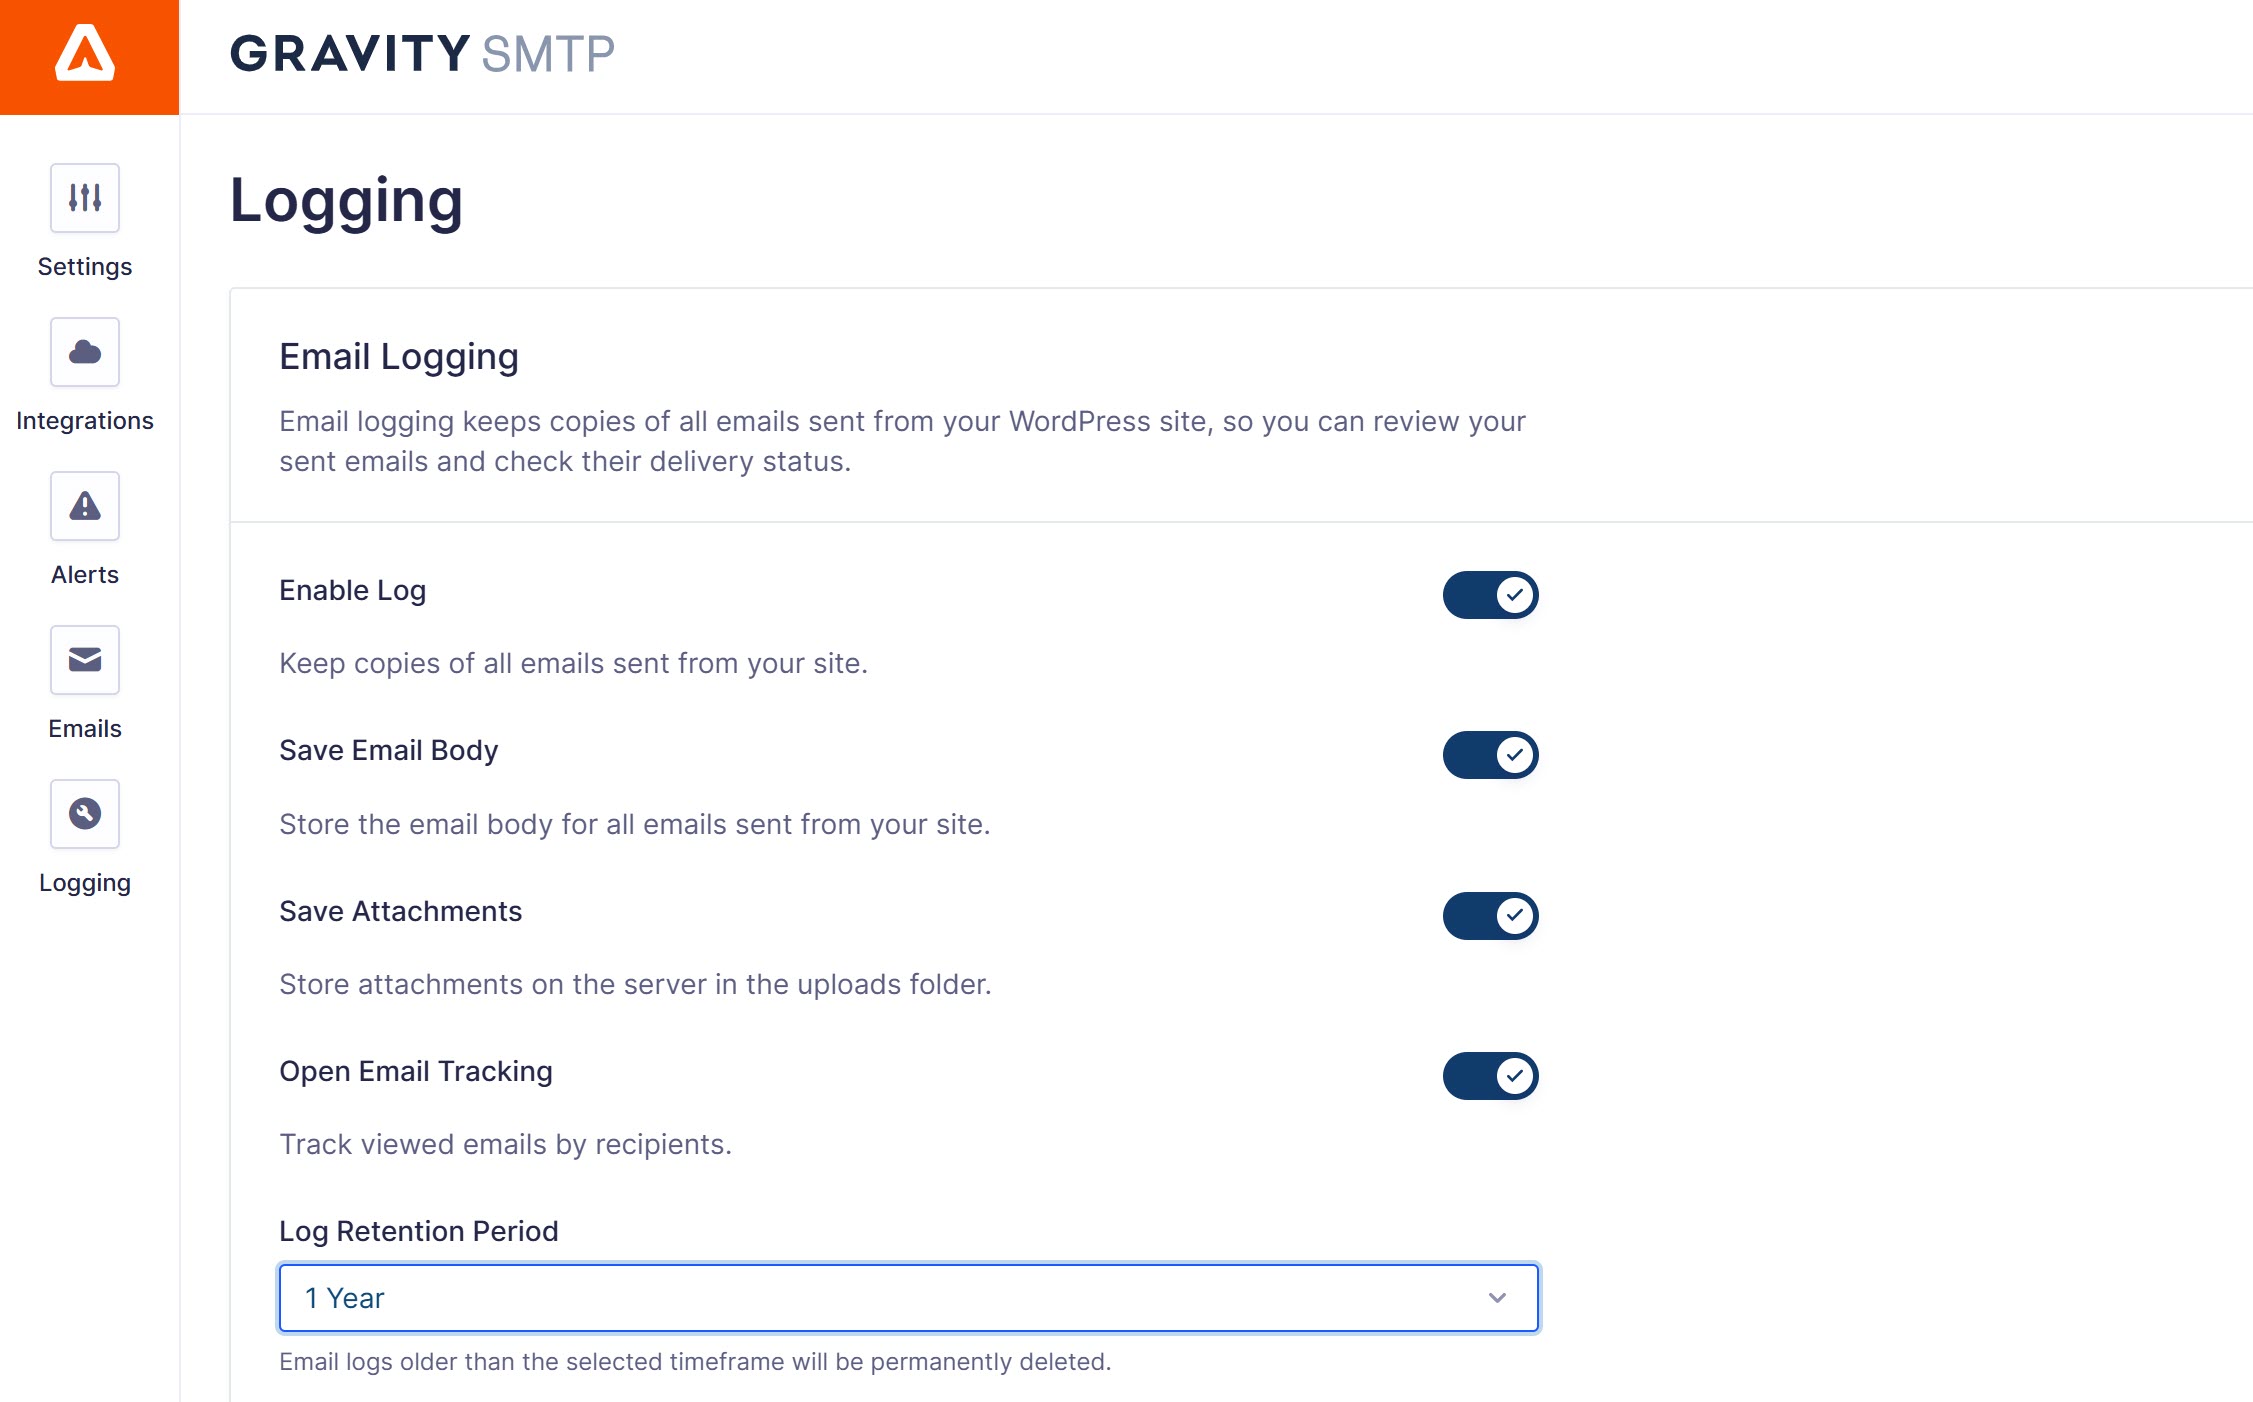Click the Integrations label in sidebar
The height and width of the screenshot is (1402, 2253).
pos(85,421)
